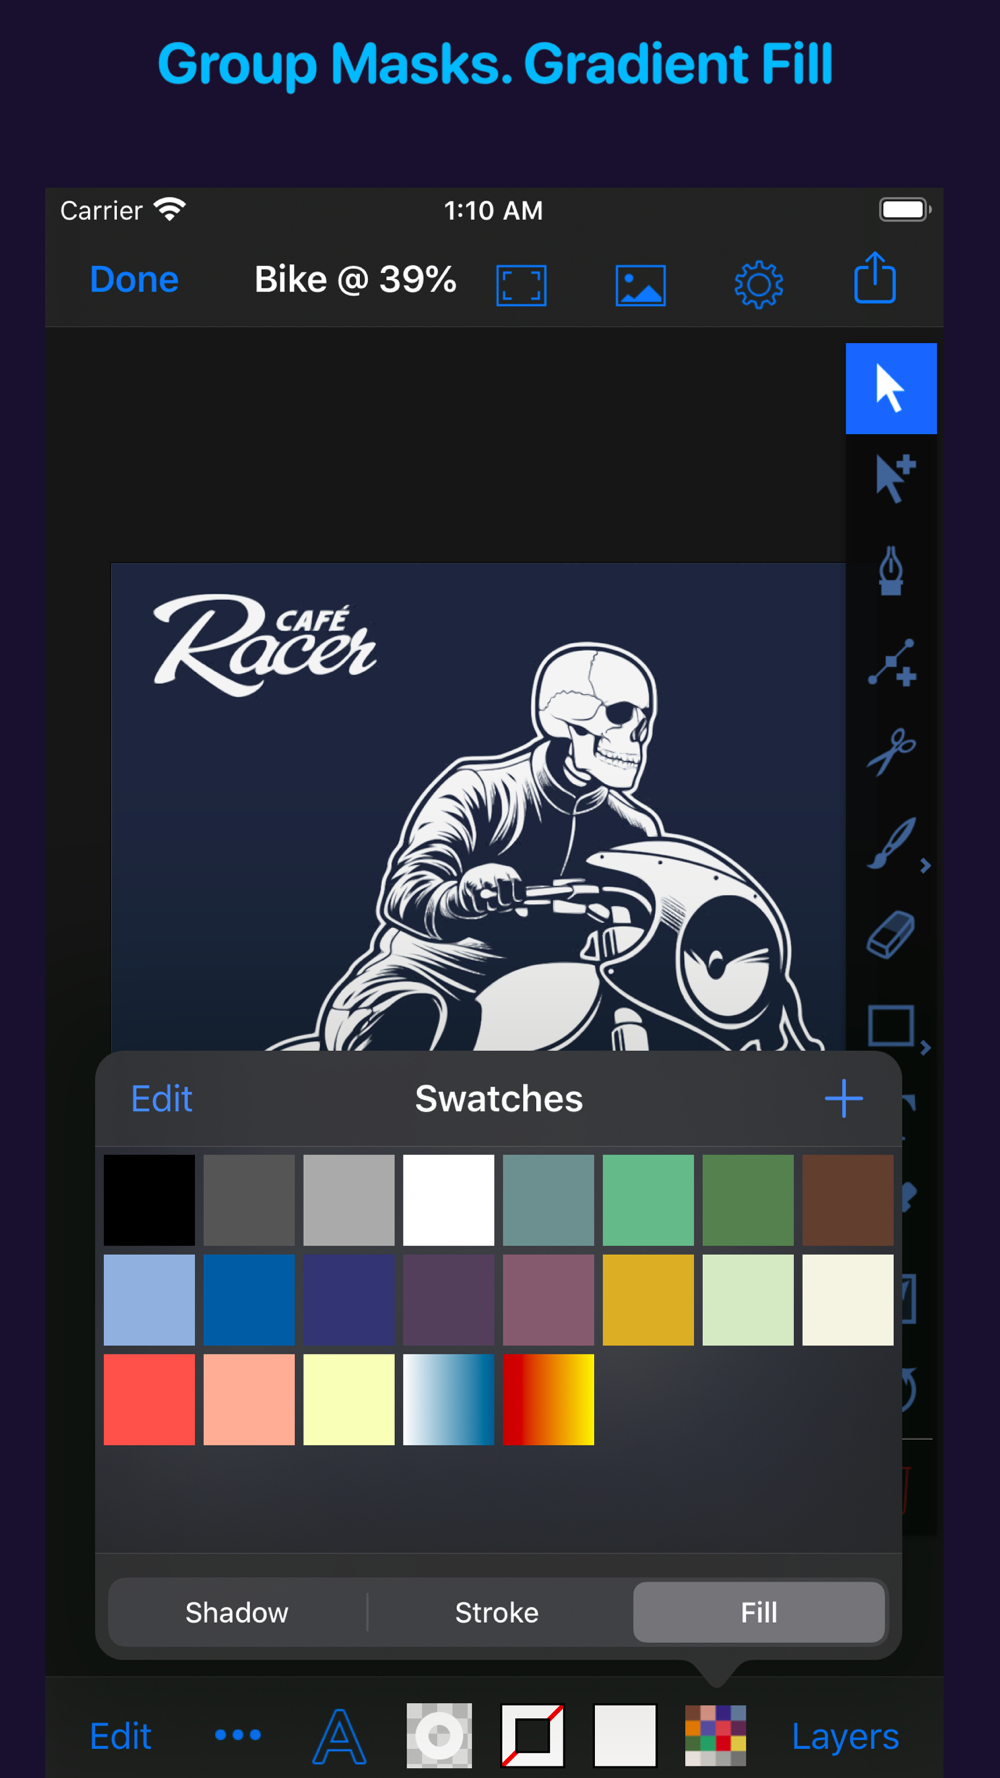Expand rectangle shape tool options chevron
1000x1778 pixels.
click(926, 1048)
